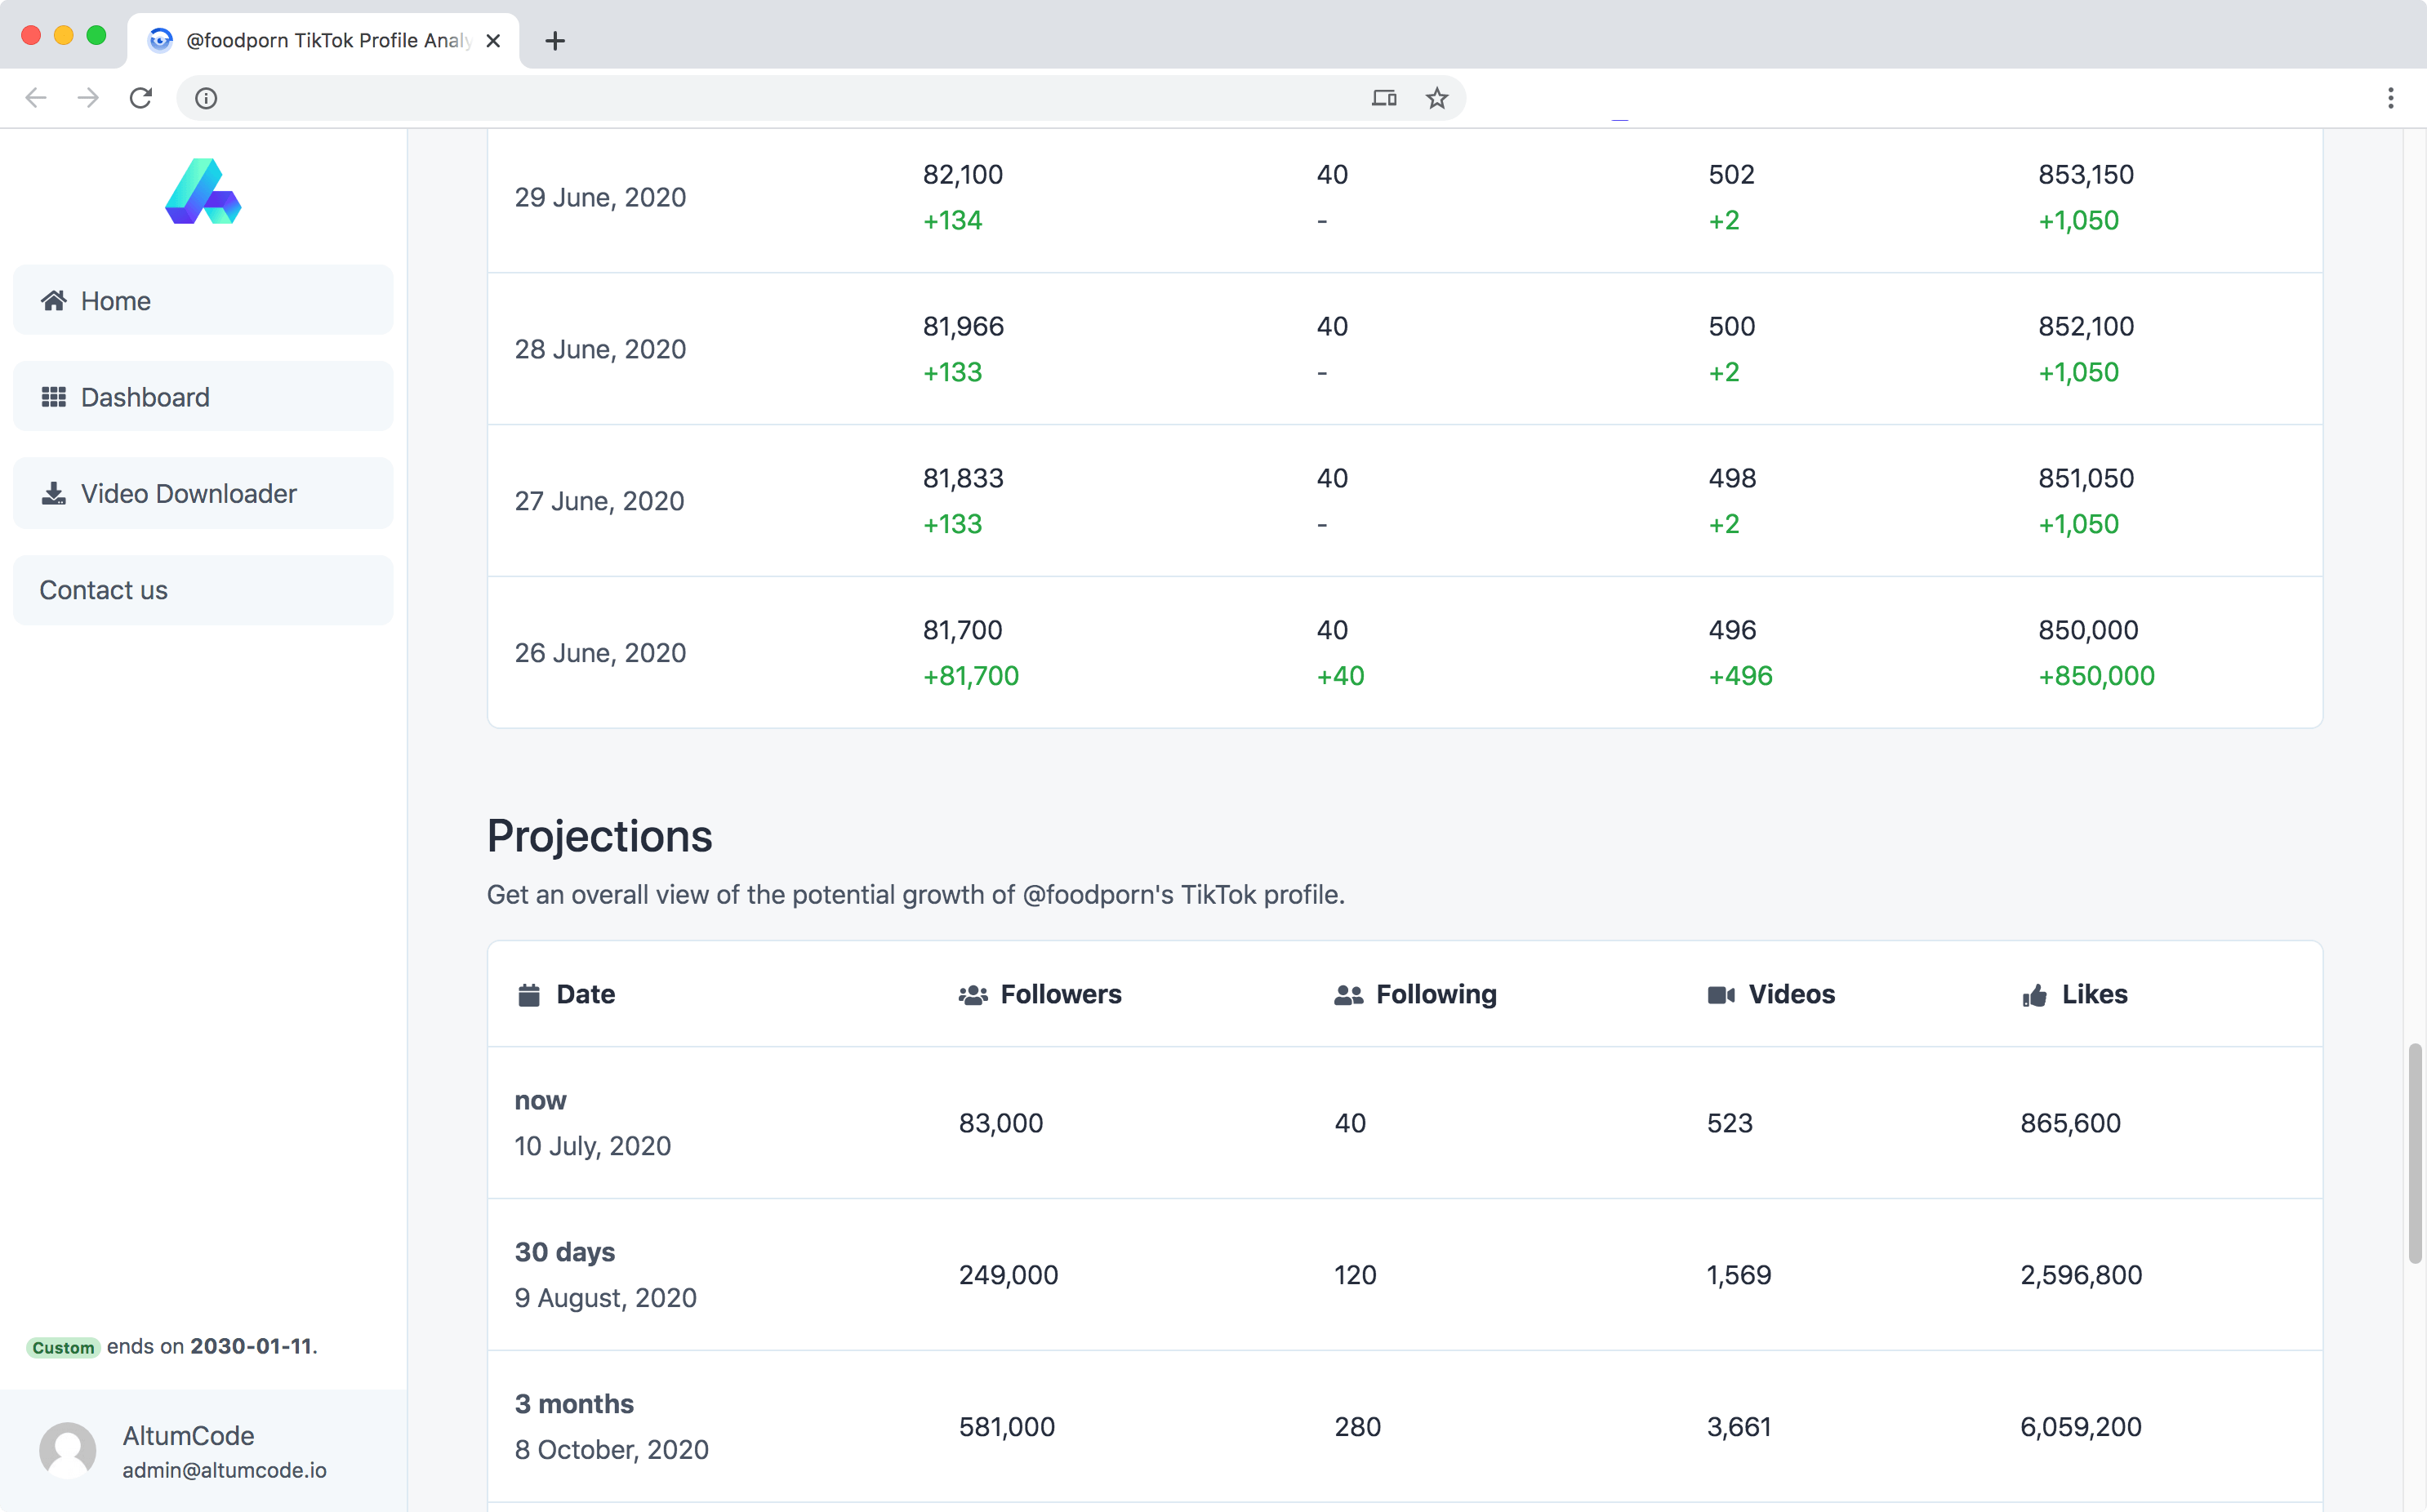2427x1512 pixels.
Task: Open a new browser tab
Action: click(x=555, y=41)
